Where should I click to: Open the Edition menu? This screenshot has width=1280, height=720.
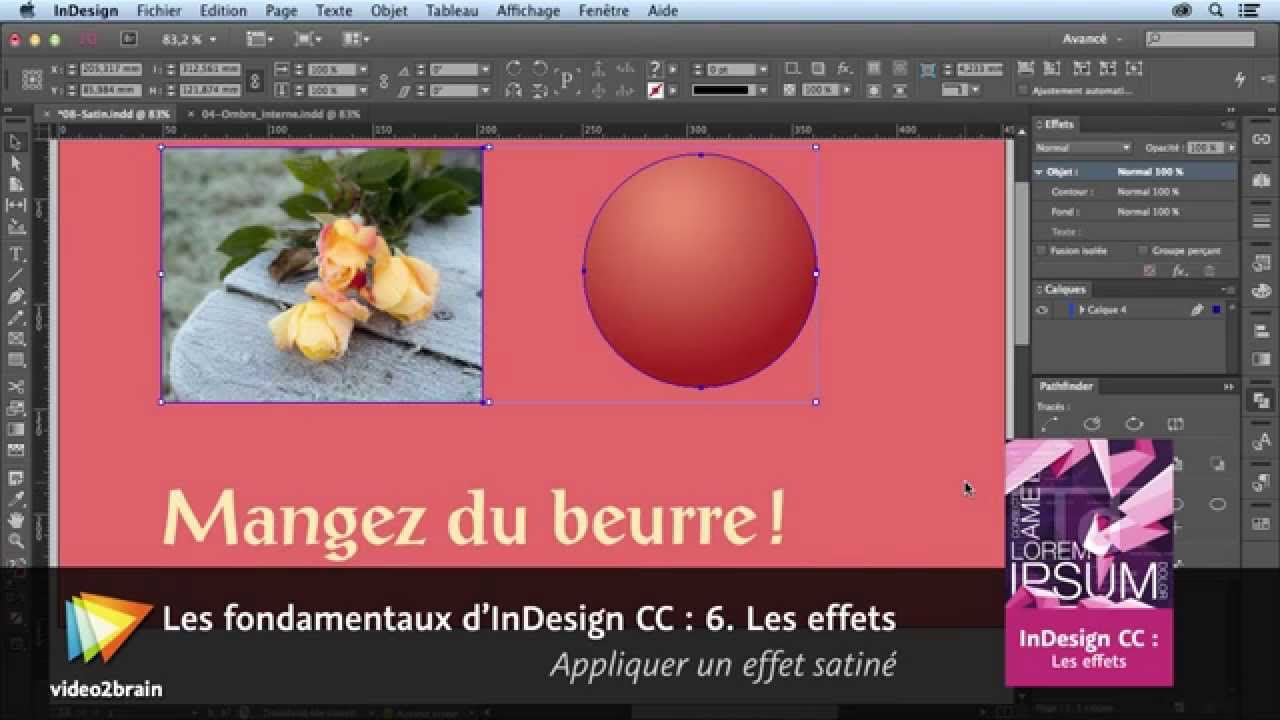click(x=223, y=11)
